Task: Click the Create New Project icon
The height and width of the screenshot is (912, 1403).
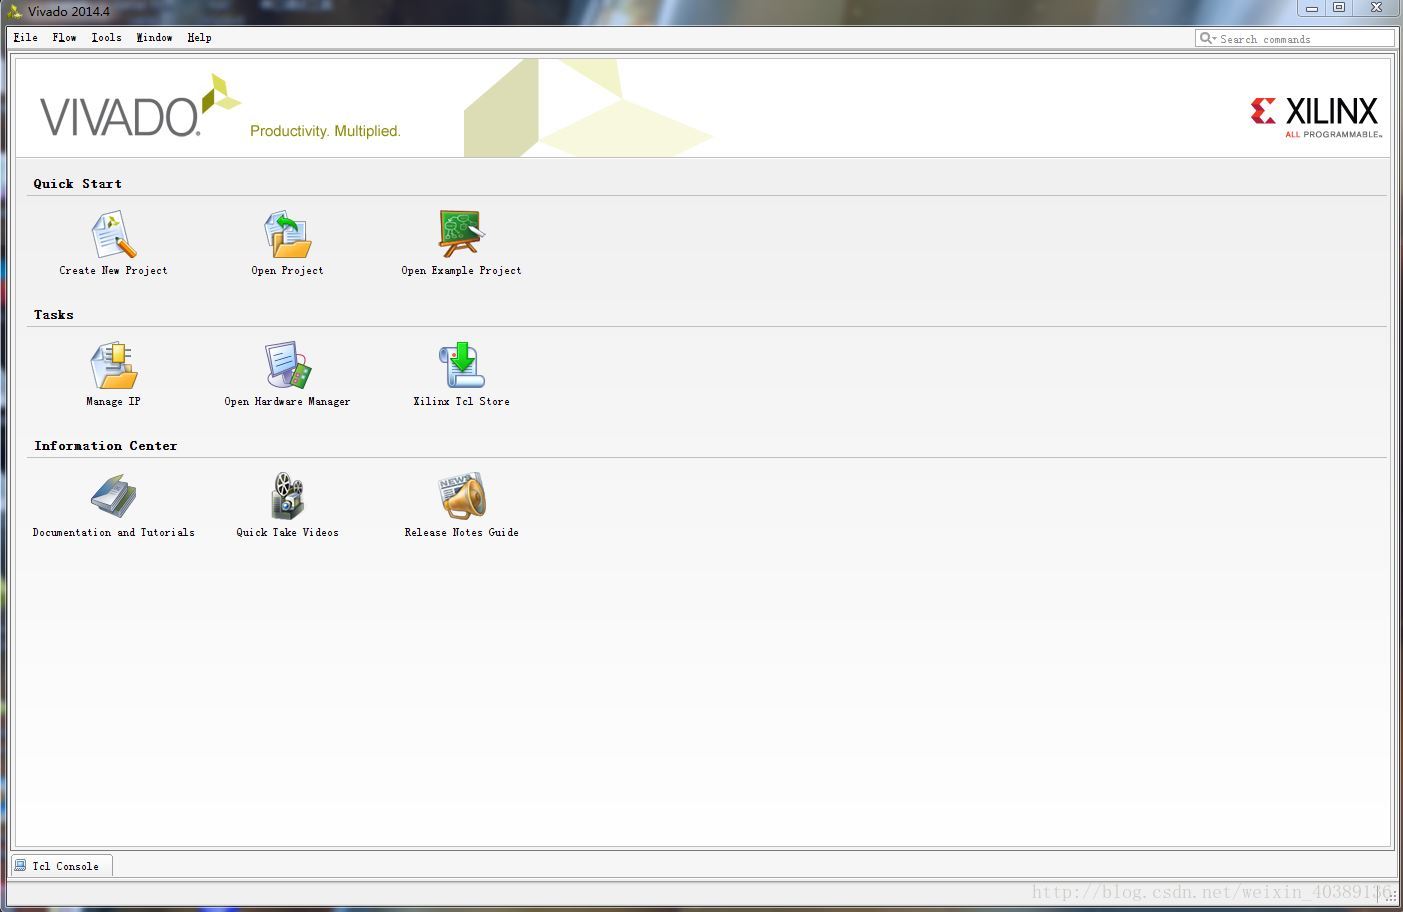Action: point(114,234)
